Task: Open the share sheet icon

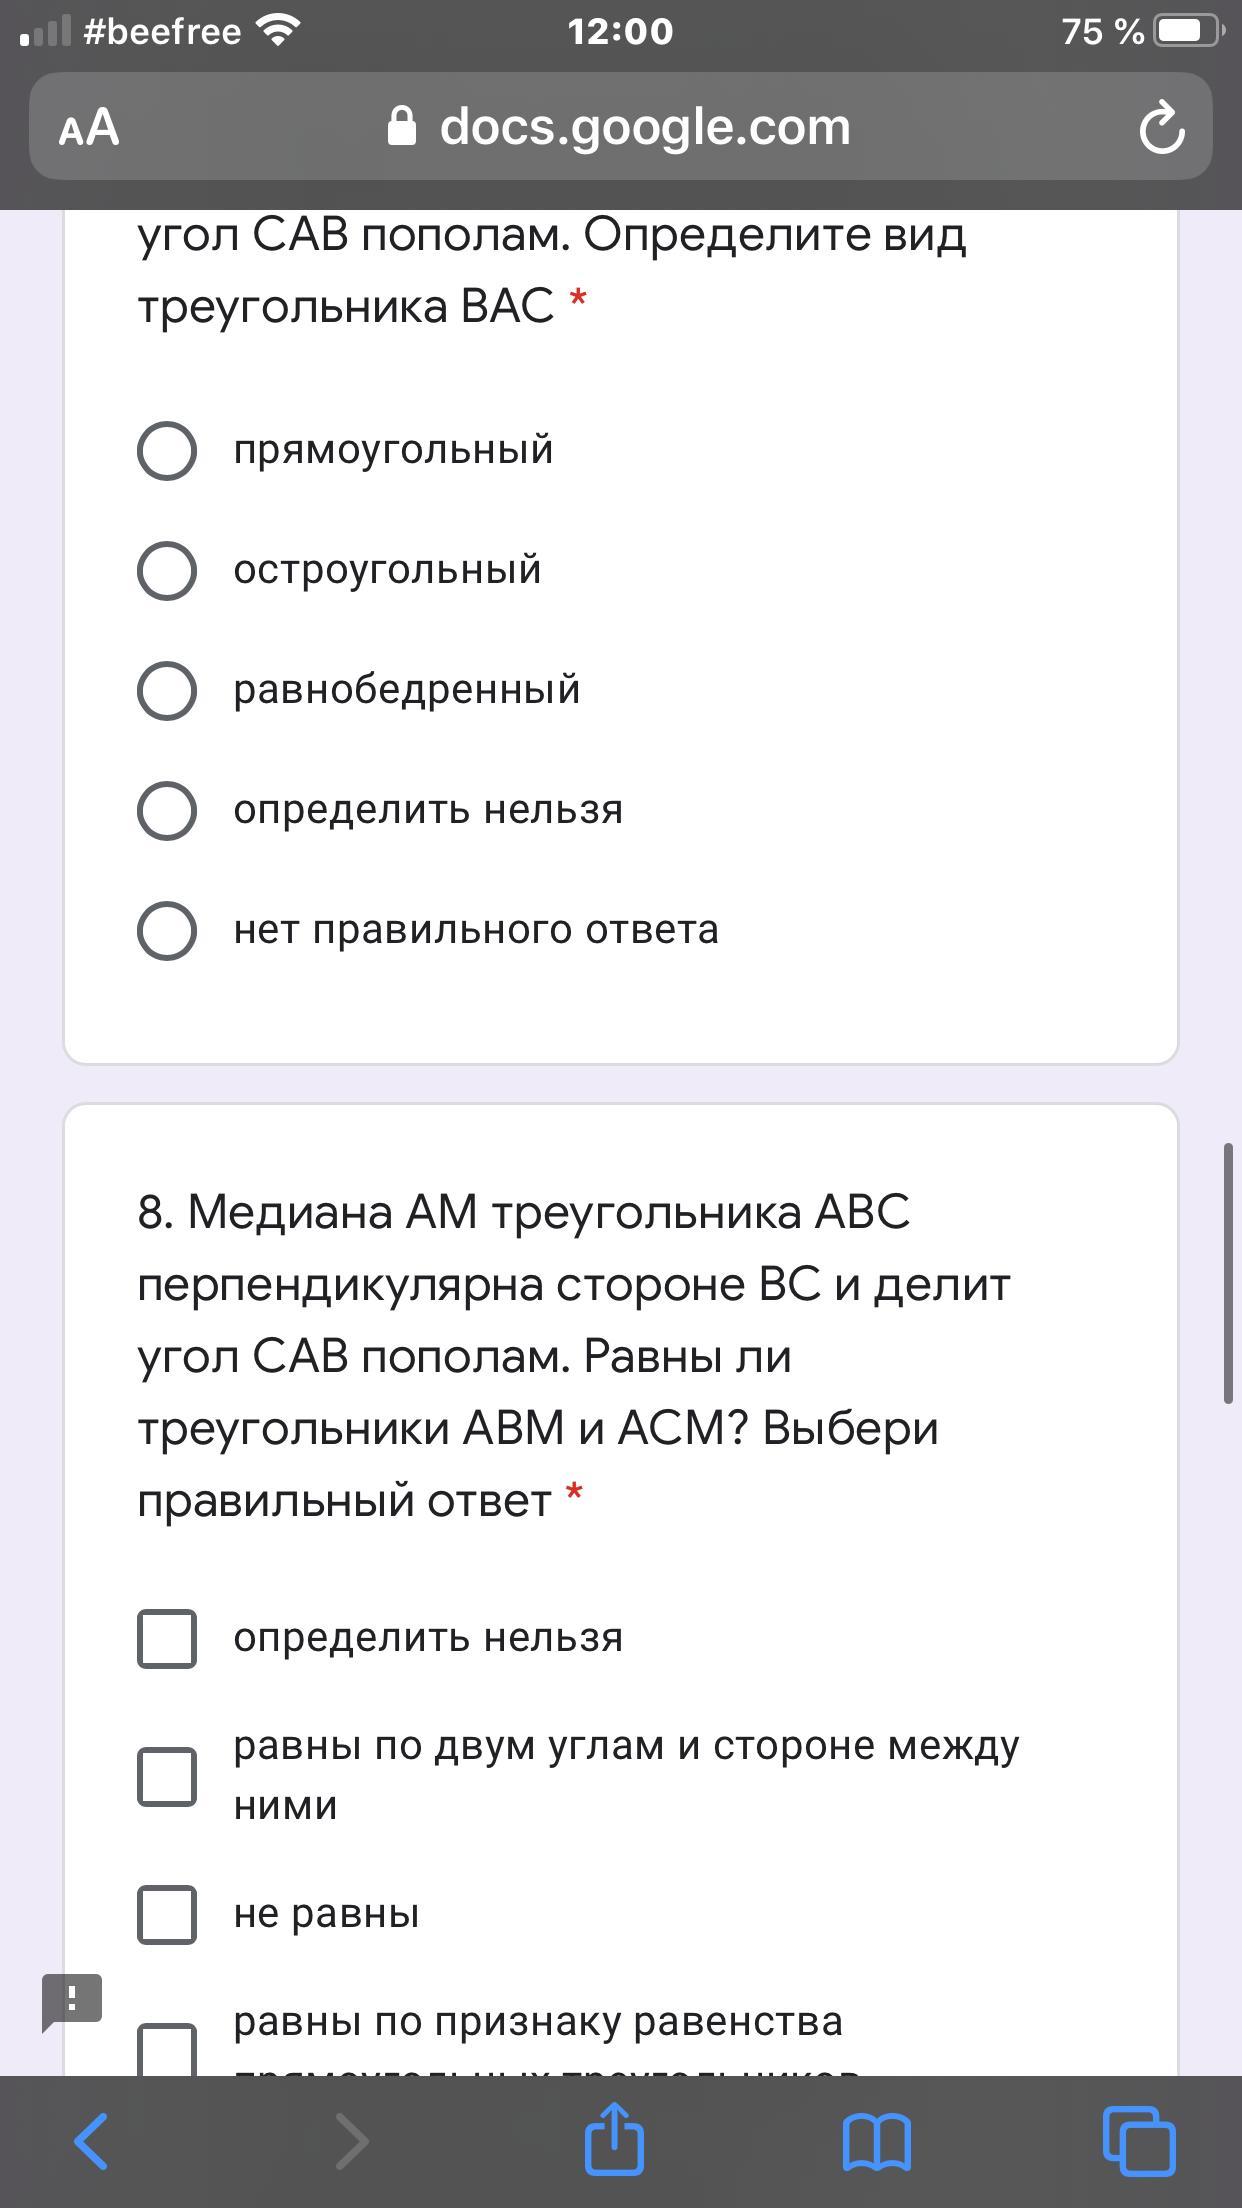Action: (614, 2137)
